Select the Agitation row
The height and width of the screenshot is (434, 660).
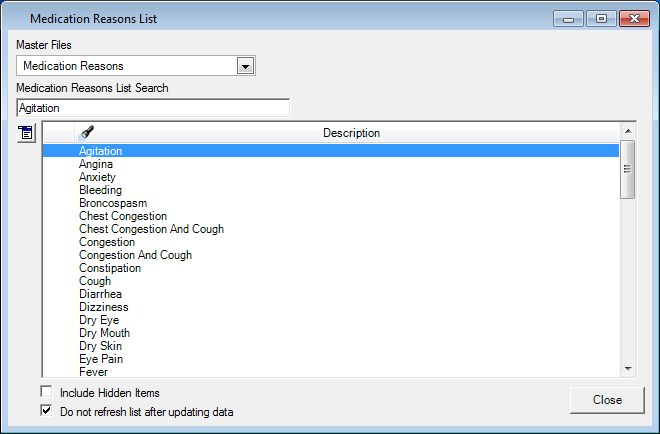coord(101,151)
